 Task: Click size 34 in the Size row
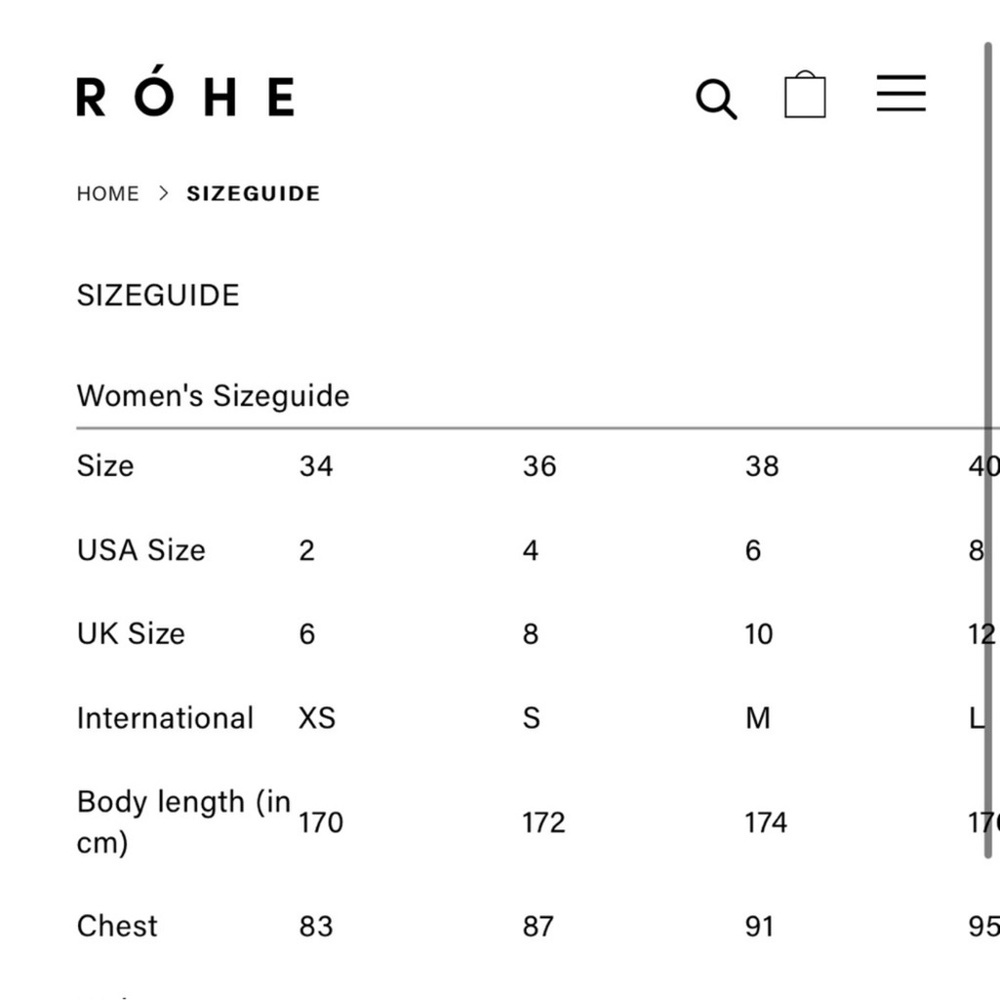[316, 466]
